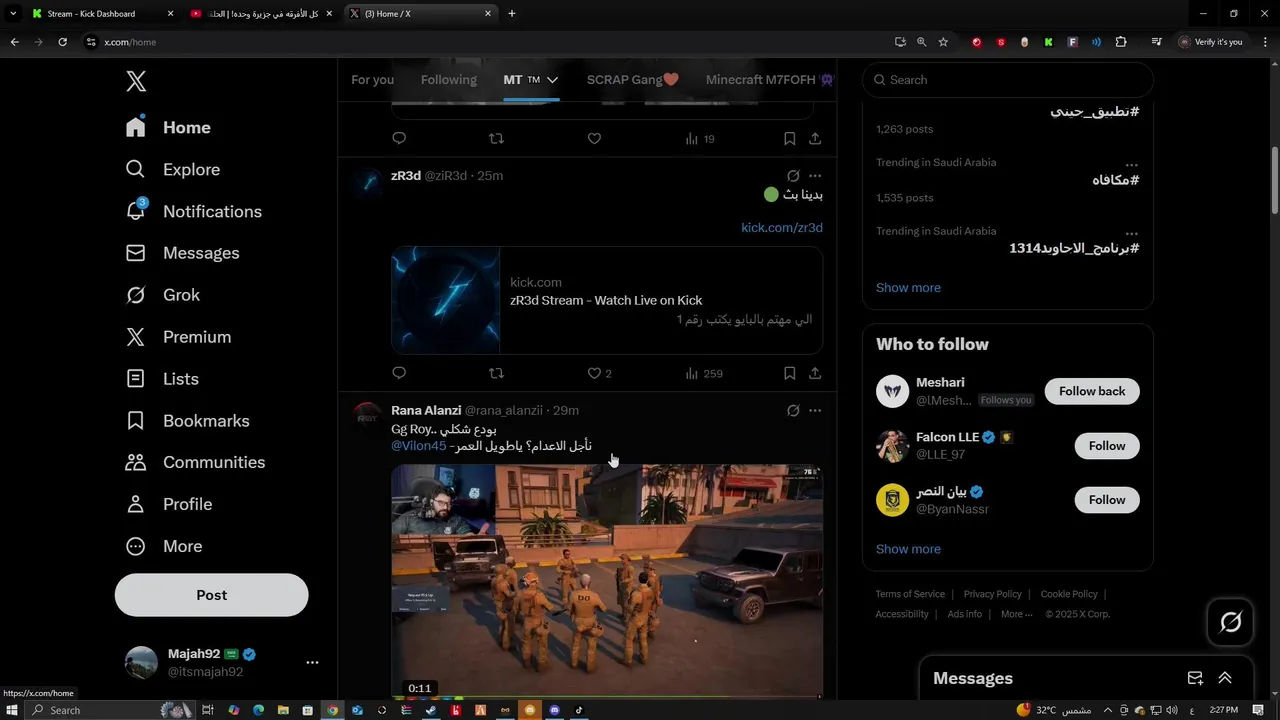Bookmark page with star icon
This screenshot has height=720, width=1280.
pyautogui.click(x=943, y=42)
